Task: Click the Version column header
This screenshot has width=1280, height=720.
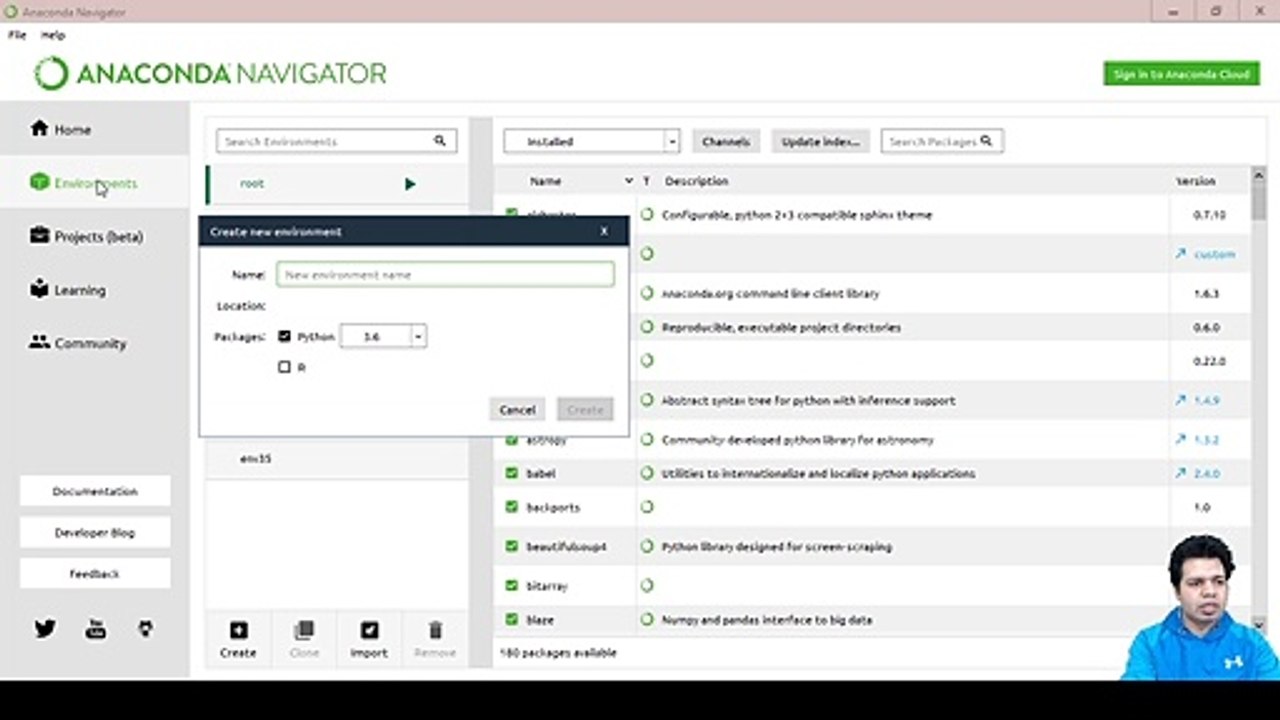Action: coord(1196,181)
